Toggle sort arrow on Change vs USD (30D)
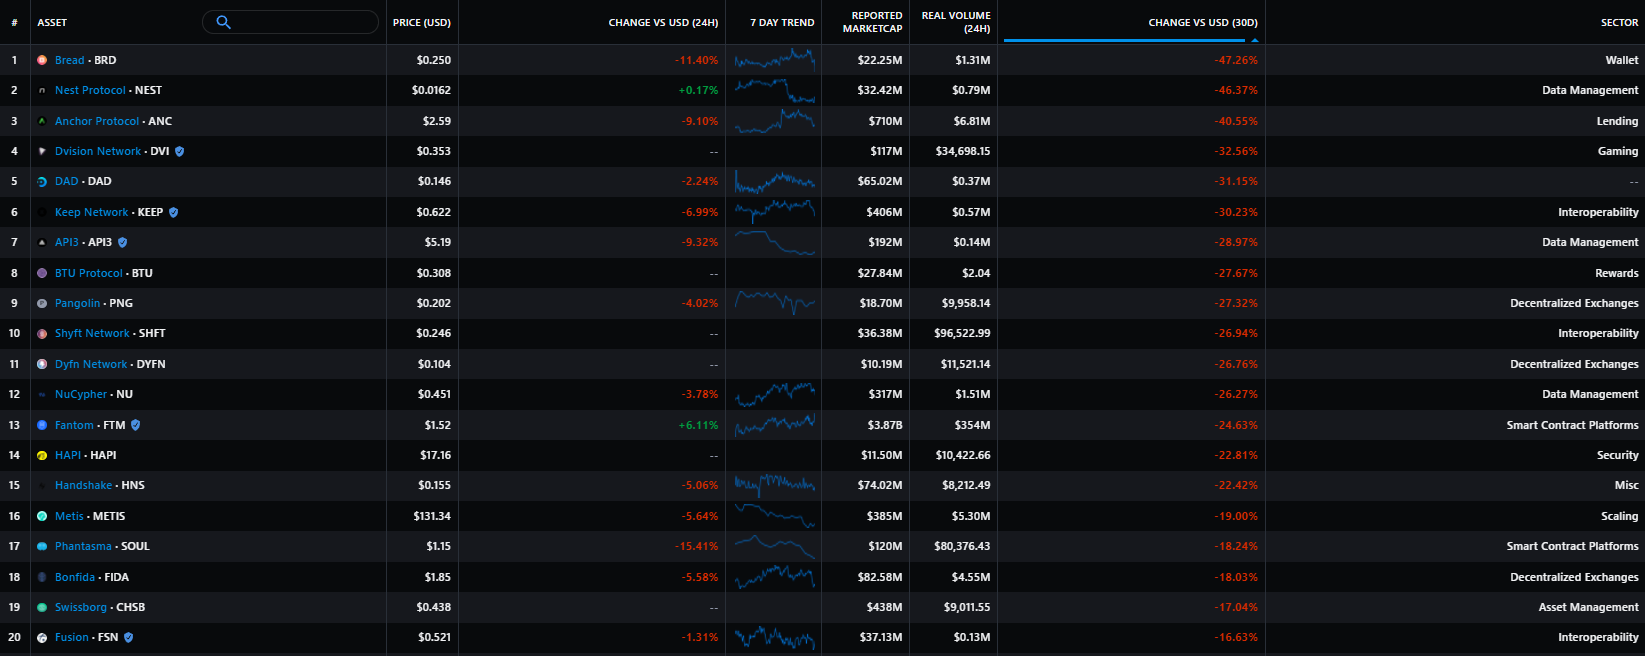 click(x=1255, y=40)
